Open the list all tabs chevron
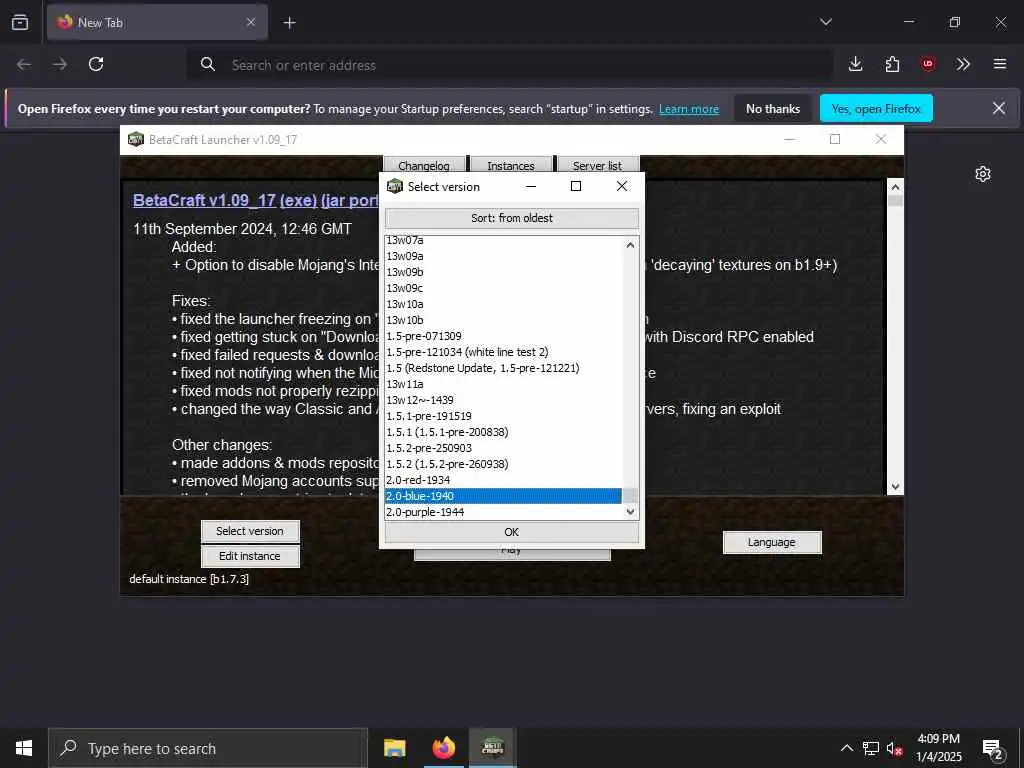 (825, 22)
